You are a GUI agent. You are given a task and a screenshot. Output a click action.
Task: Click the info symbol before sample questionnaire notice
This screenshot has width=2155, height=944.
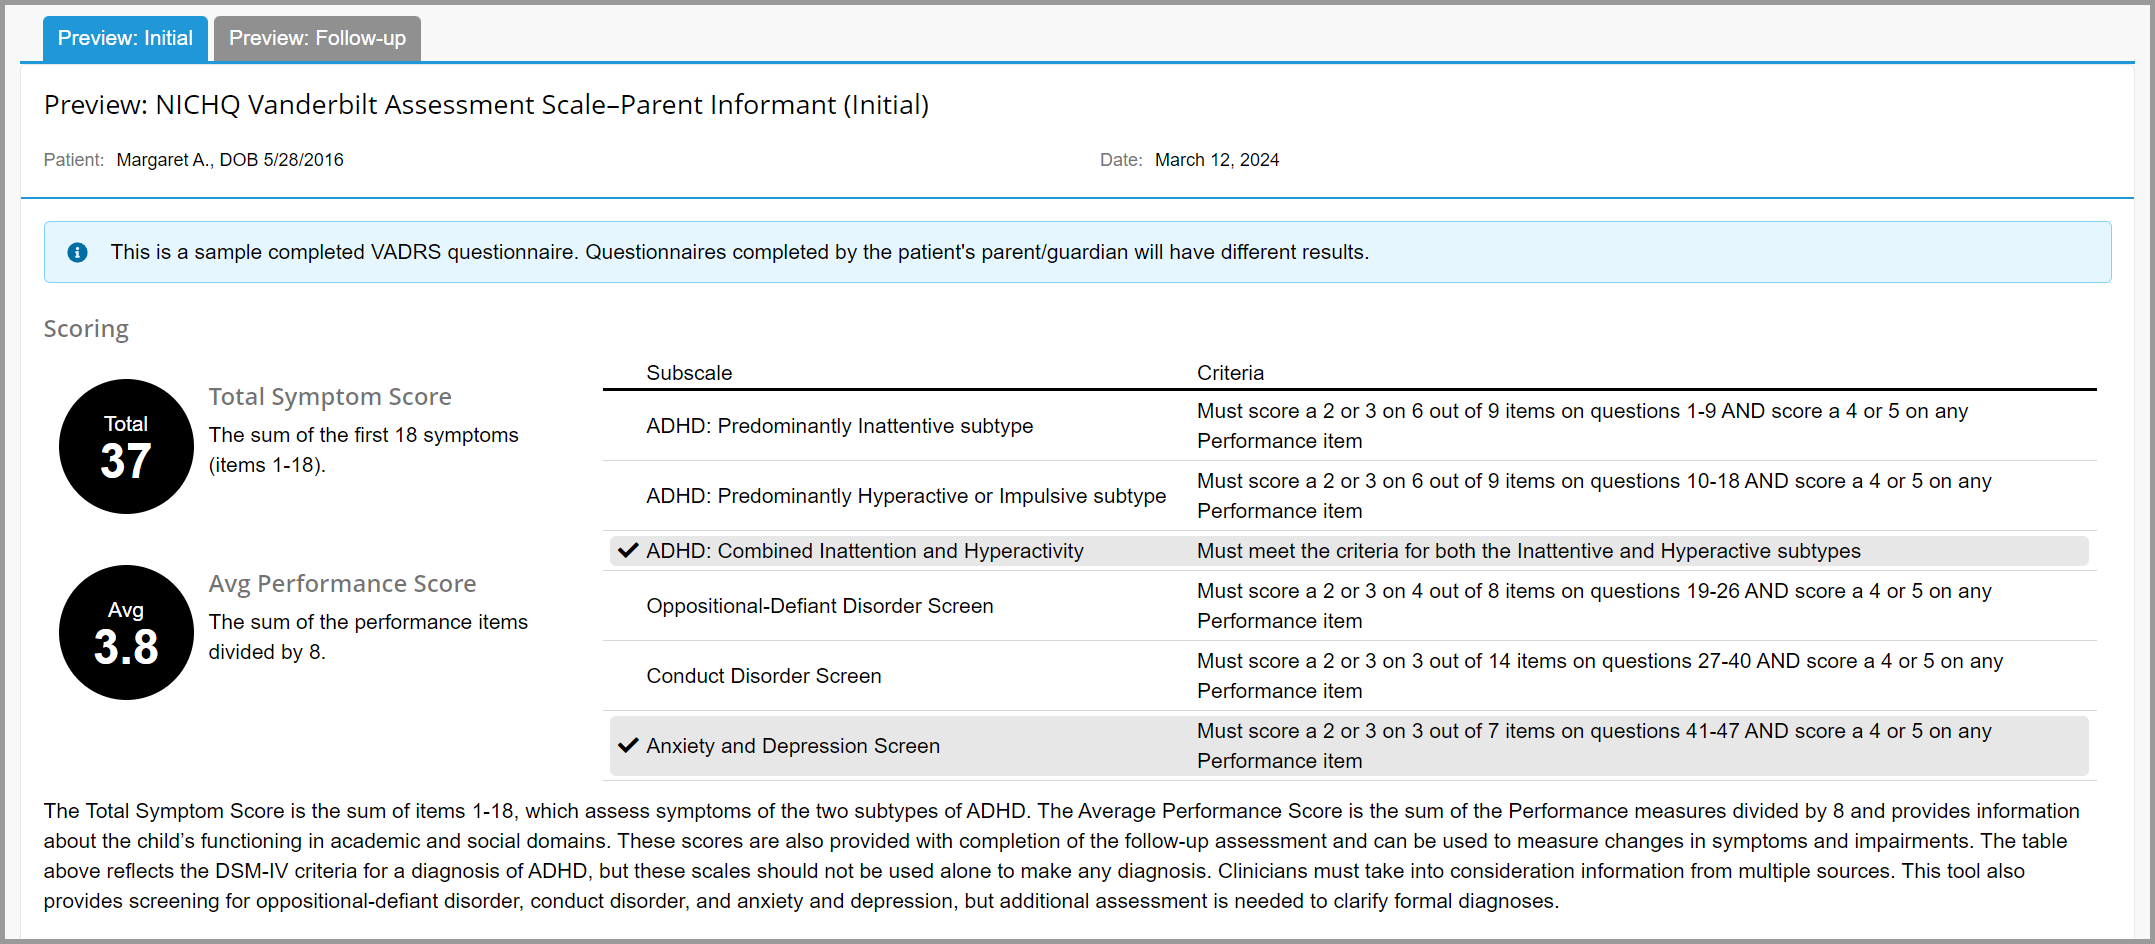tap(78, 252)
